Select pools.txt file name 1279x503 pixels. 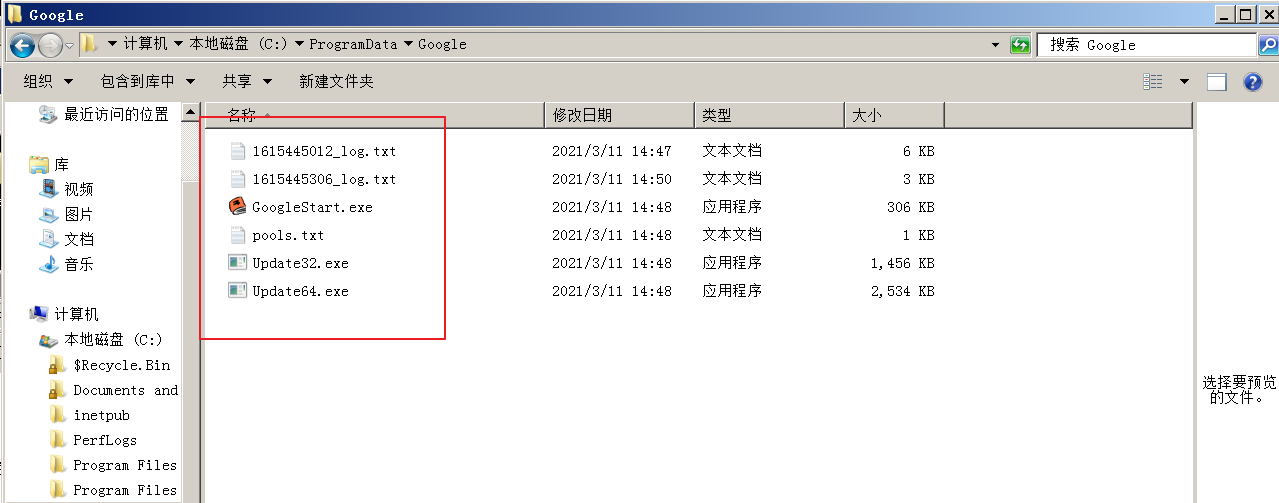click(288, 235)
